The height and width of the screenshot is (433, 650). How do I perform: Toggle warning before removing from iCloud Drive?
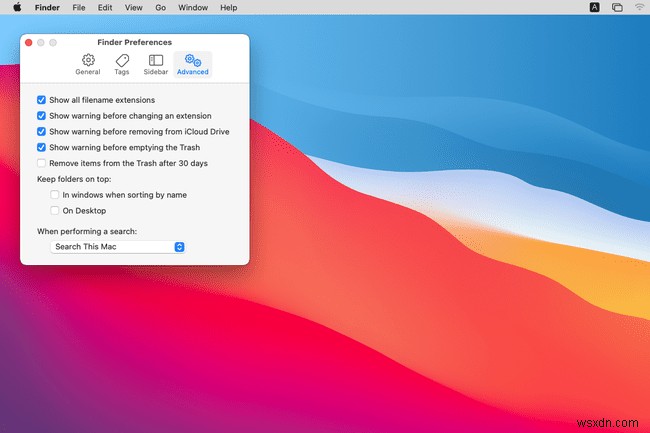(x=41, y=131)
